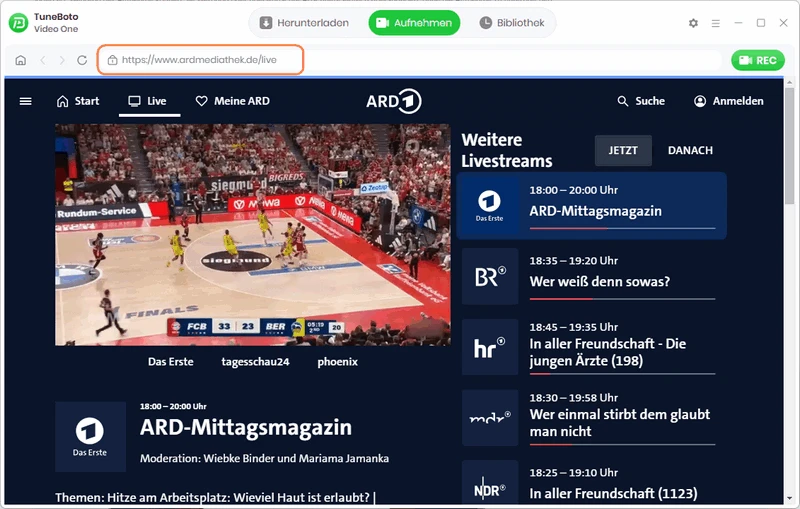Open Wer einmal stirbt dem glaubt man nicht

click(x=619, y=423)
